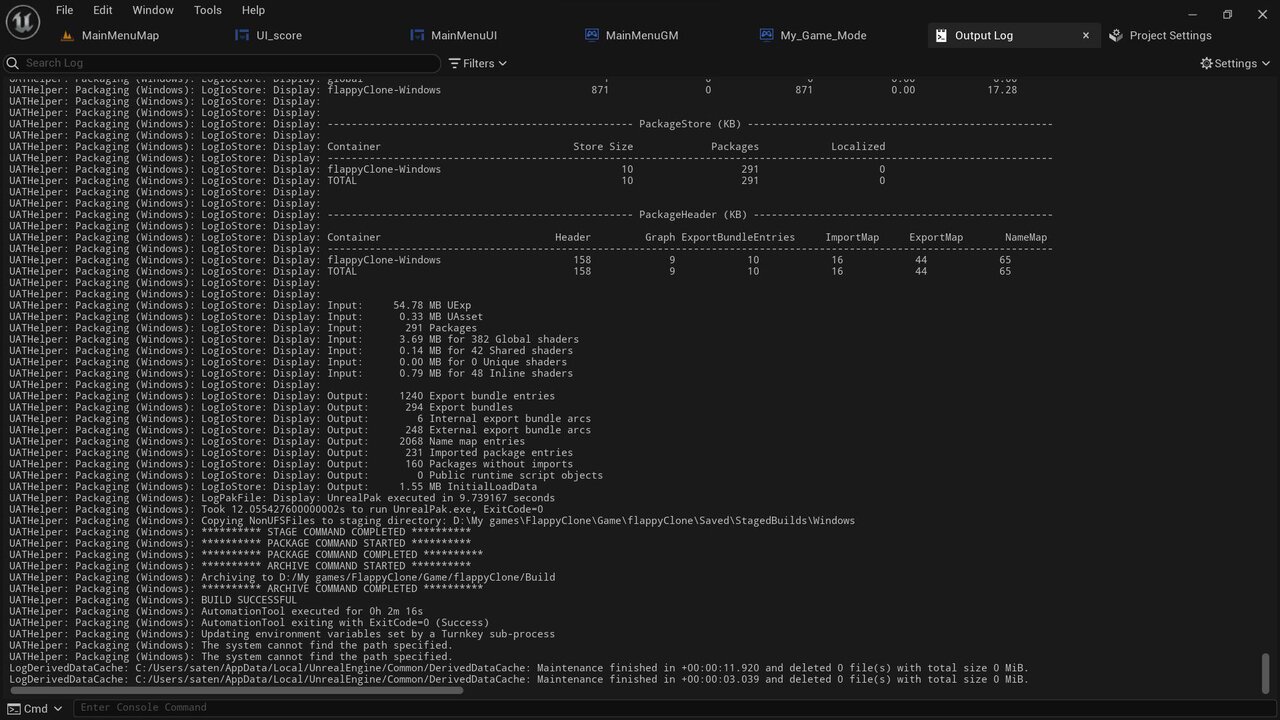Click the 'Updating environment variables set by Turnkey' line
The width and height of the screenshot is (1280, 720).
point(282,634)
